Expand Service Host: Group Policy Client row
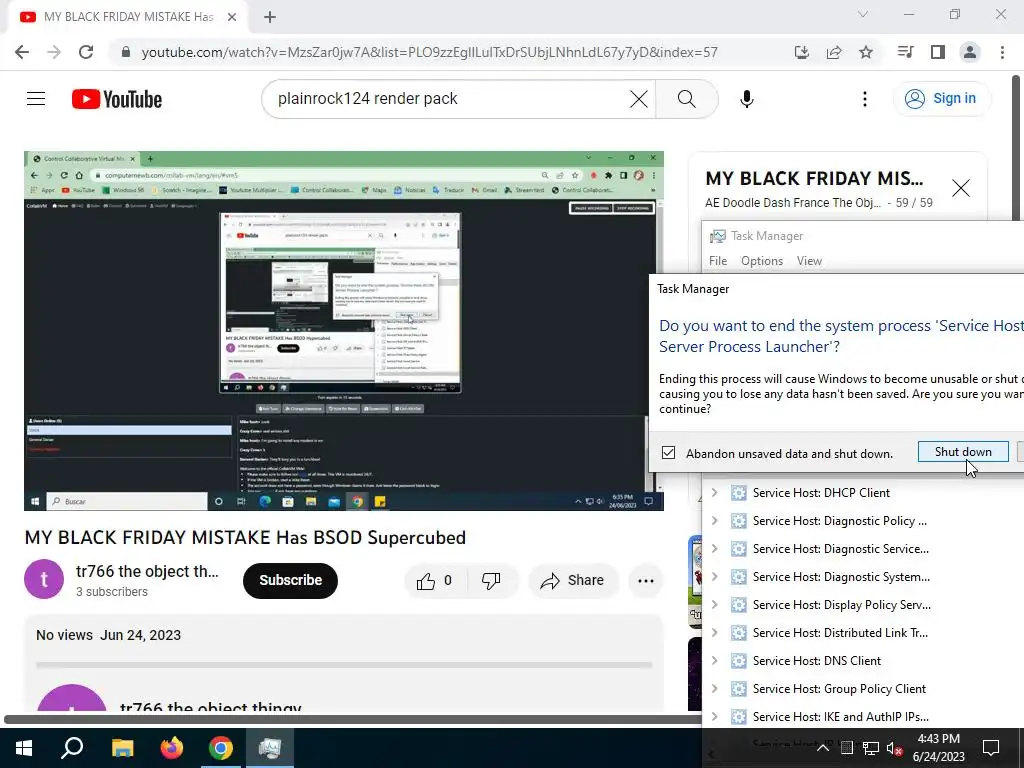This screenshot has height=768, width=1024. point(714,688)
